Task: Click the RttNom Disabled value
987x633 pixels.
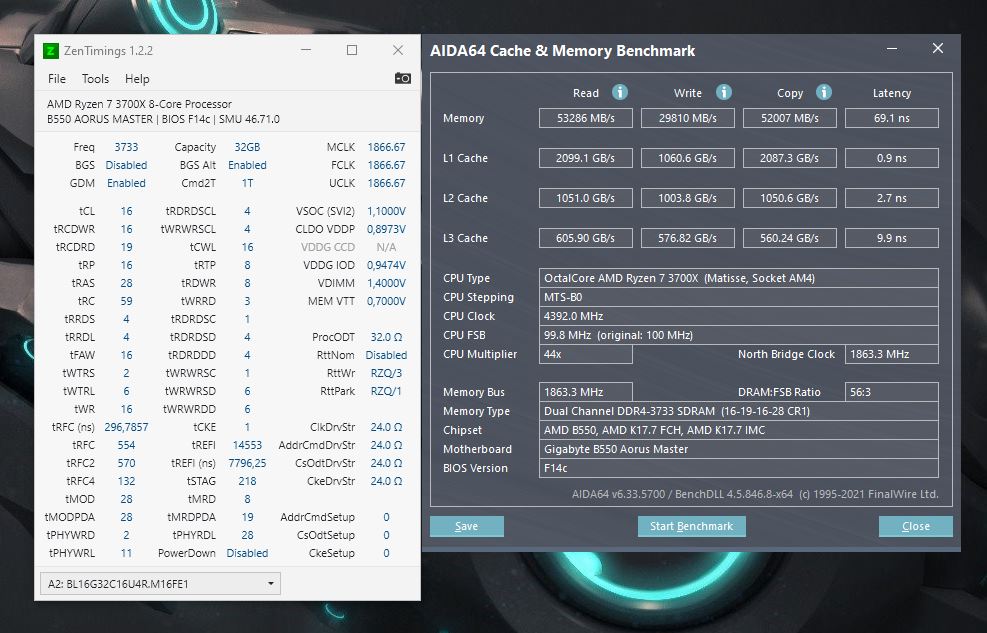Action: point(386,355)
